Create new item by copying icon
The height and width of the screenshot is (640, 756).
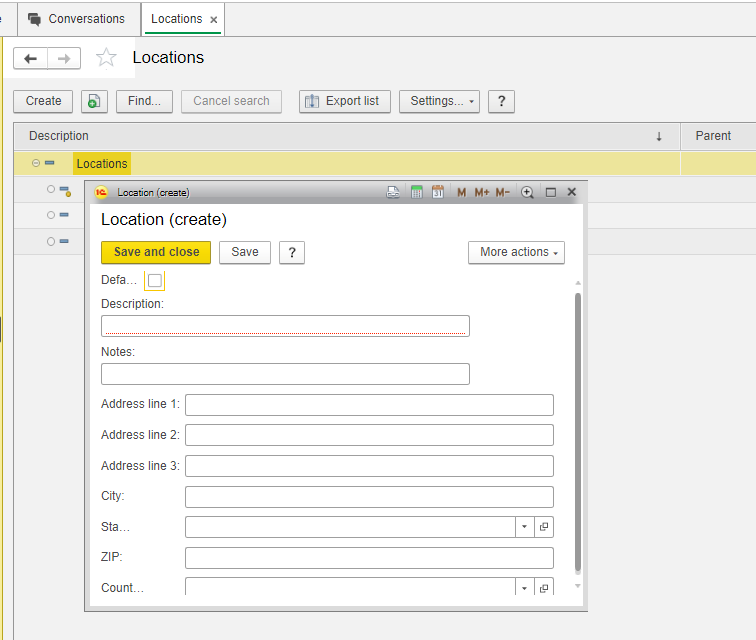coord(94,101)
